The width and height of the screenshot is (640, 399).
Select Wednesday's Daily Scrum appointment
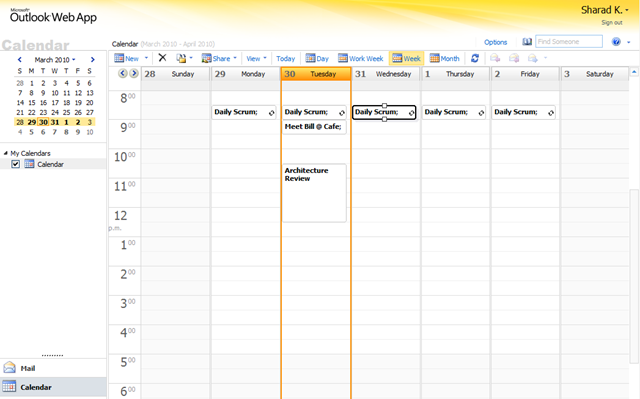point(384,112)
